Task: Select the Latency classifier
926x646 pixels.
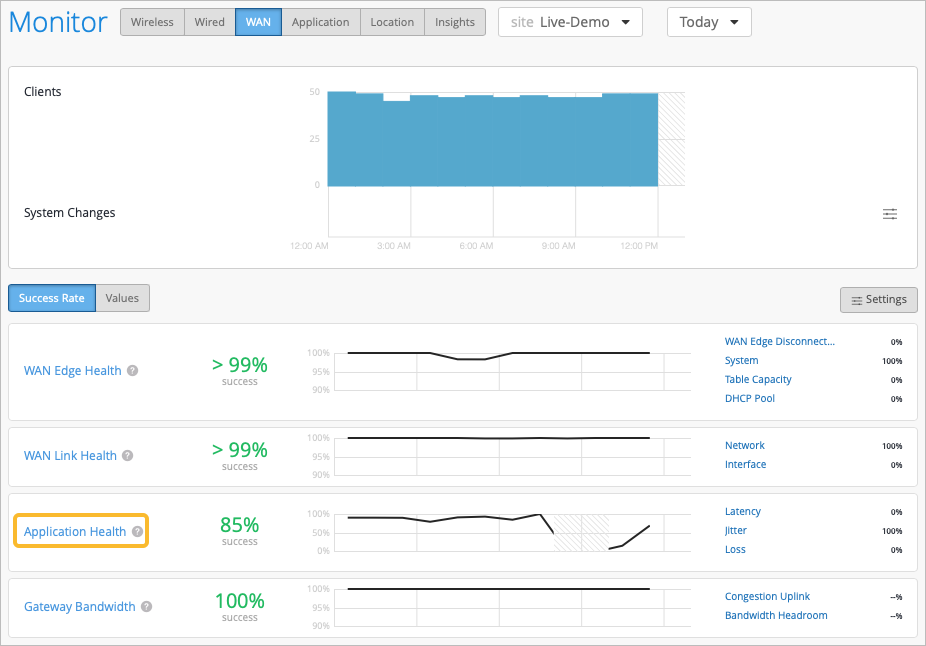Action: [743, 511]
